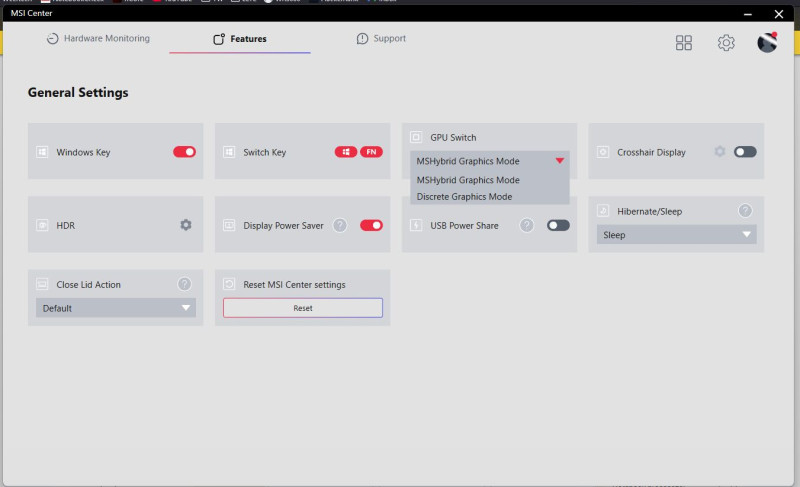The image size is (800, 487).
Task: Click the Display Power Saver card icon
Action: (229, 225)
